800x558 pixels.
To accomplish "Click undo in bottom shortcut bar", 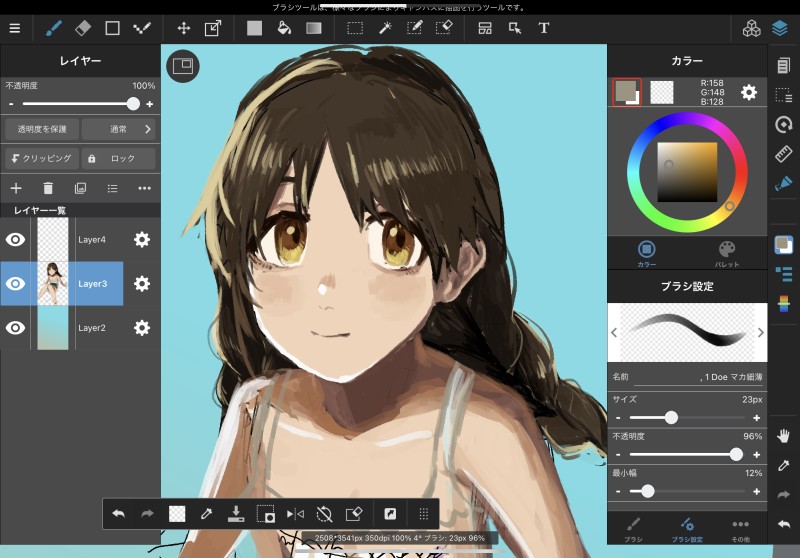I will 118,514.
